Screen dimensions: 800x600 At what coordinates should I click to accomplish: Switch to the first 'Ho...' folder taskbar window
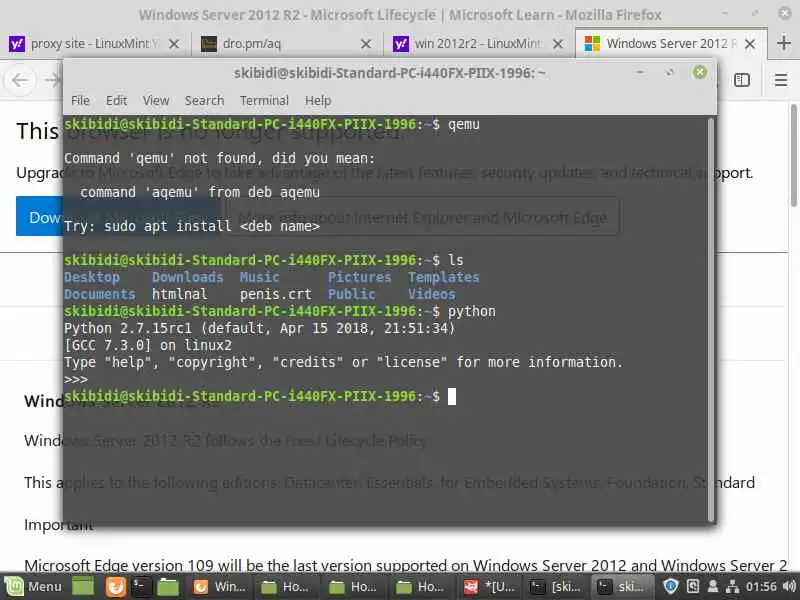coord(286,587)
